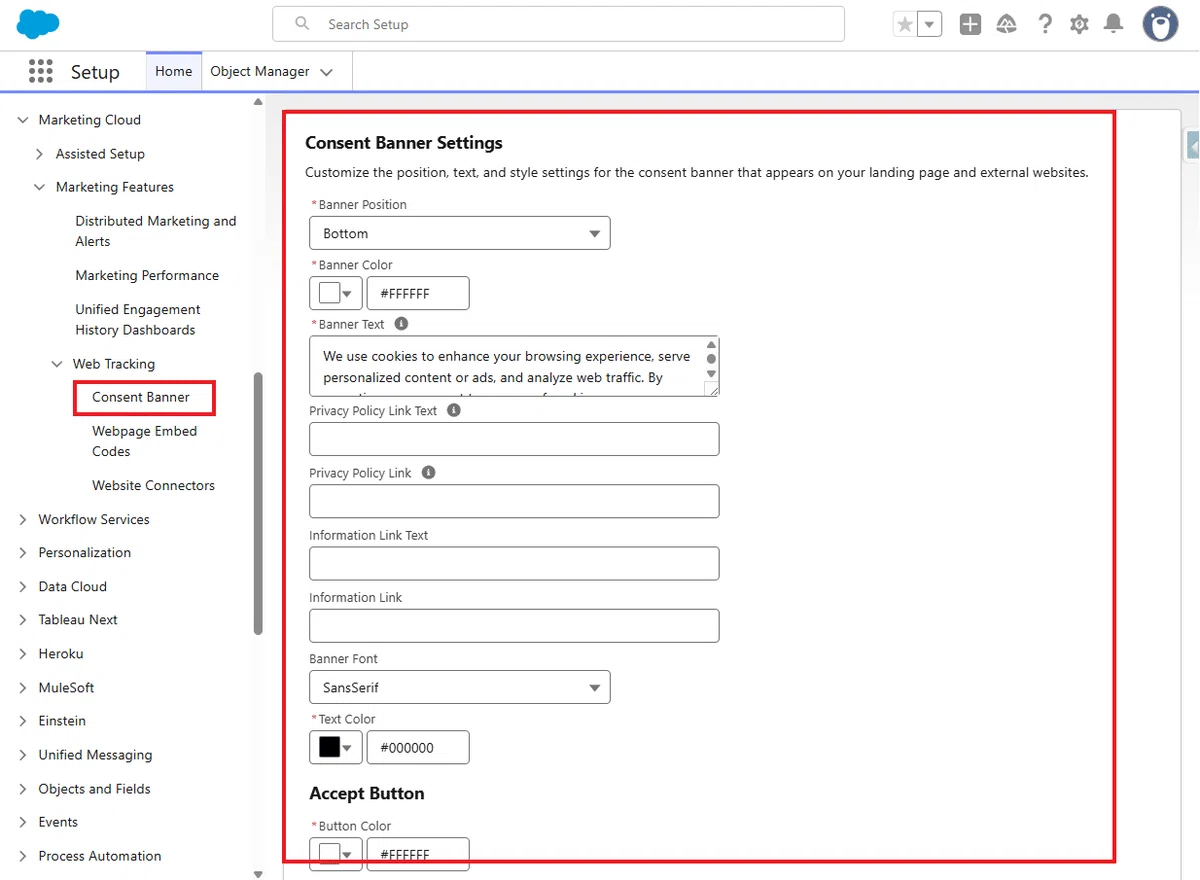Open the favorites list dropdown arrow
Image resolution: width=1200 pixels, height=880 pixels.
point(930,24)
